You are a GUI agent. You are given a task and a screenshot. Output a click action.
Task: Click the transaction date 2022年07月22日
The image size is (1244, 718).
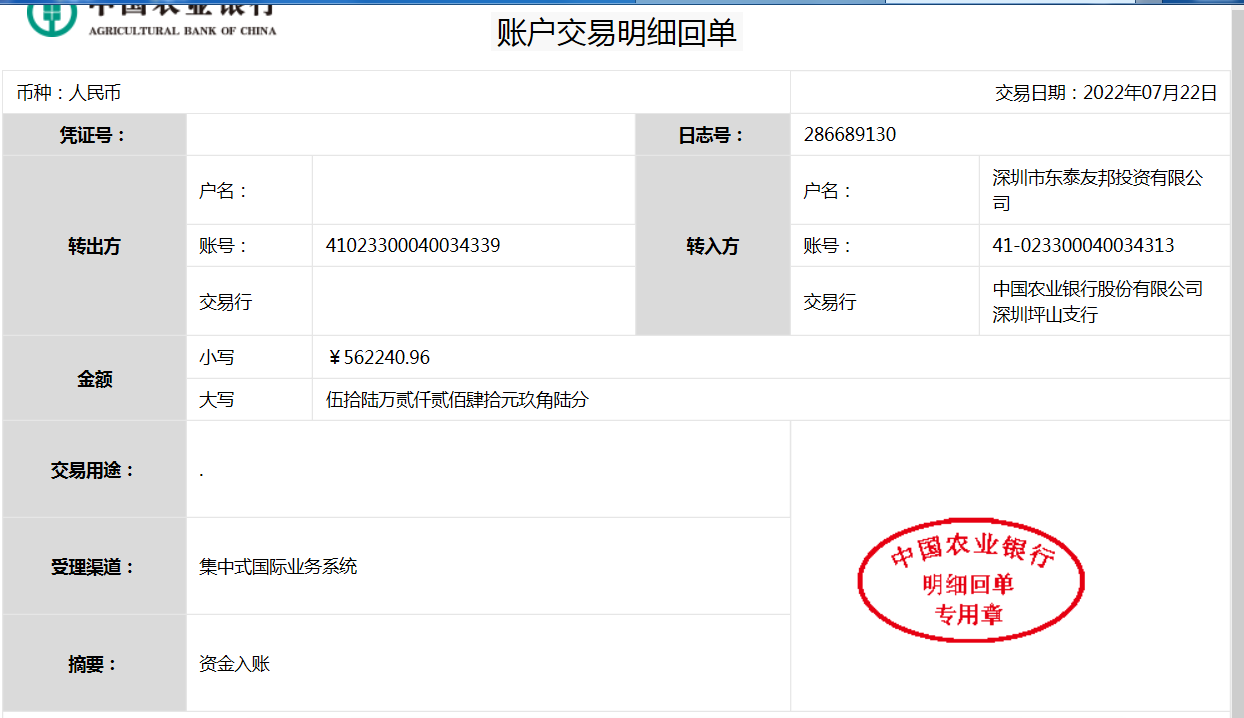tap(1150, 93)
